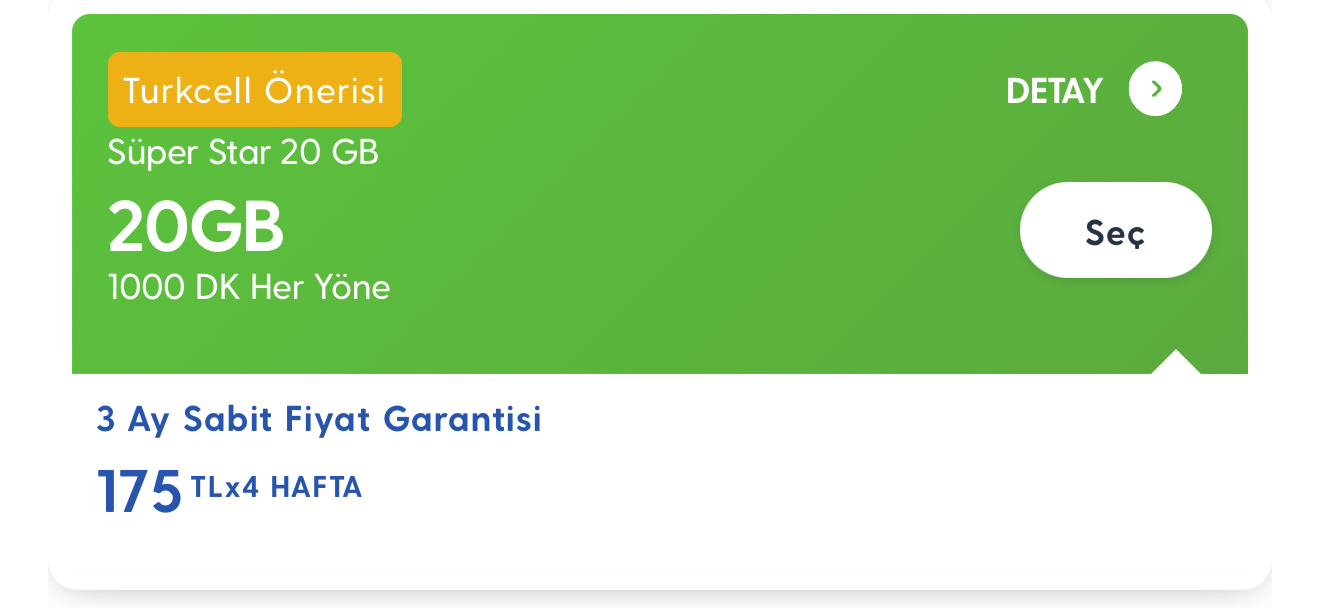Click the HAFTA text beside the price
Viewport: 1320px width, 608px height.
tap(316, 487)
